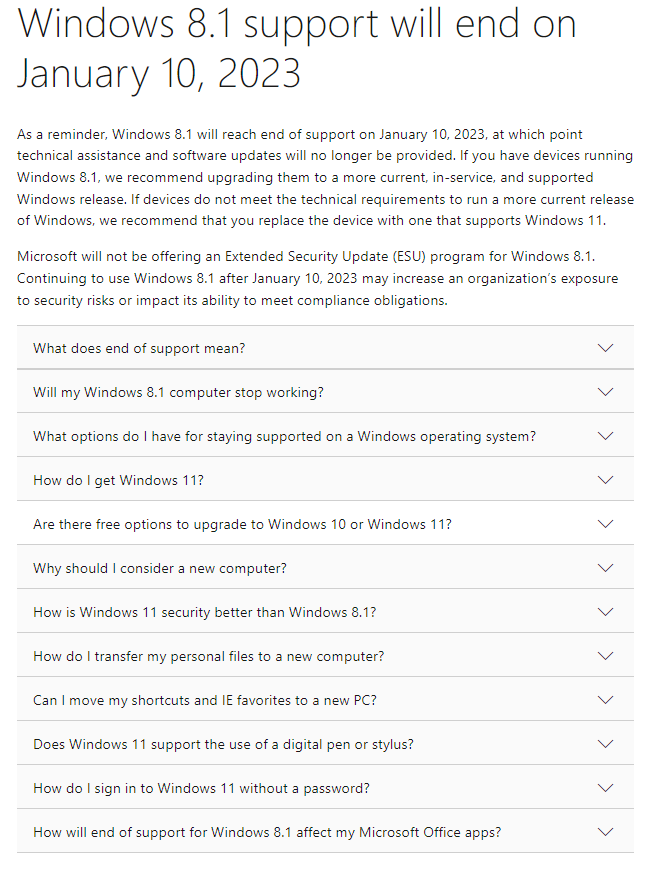This screenshot has height=871, width=648.
Task: Click chevron for "Why should I consider a new computer?"
Action: click(604, 568)
